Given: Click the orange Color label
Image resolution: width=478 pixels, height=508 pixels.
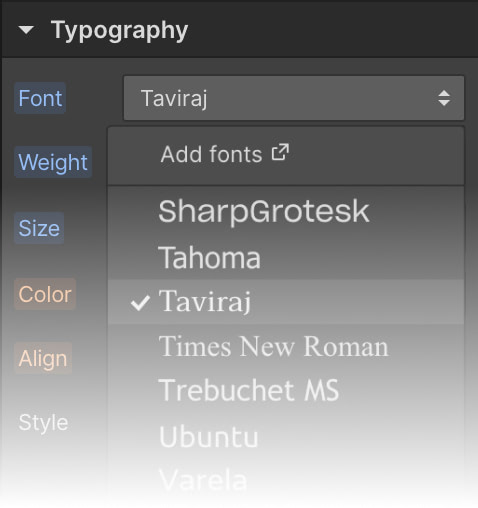Looking at the screenshot, I should tap(45, 294).
